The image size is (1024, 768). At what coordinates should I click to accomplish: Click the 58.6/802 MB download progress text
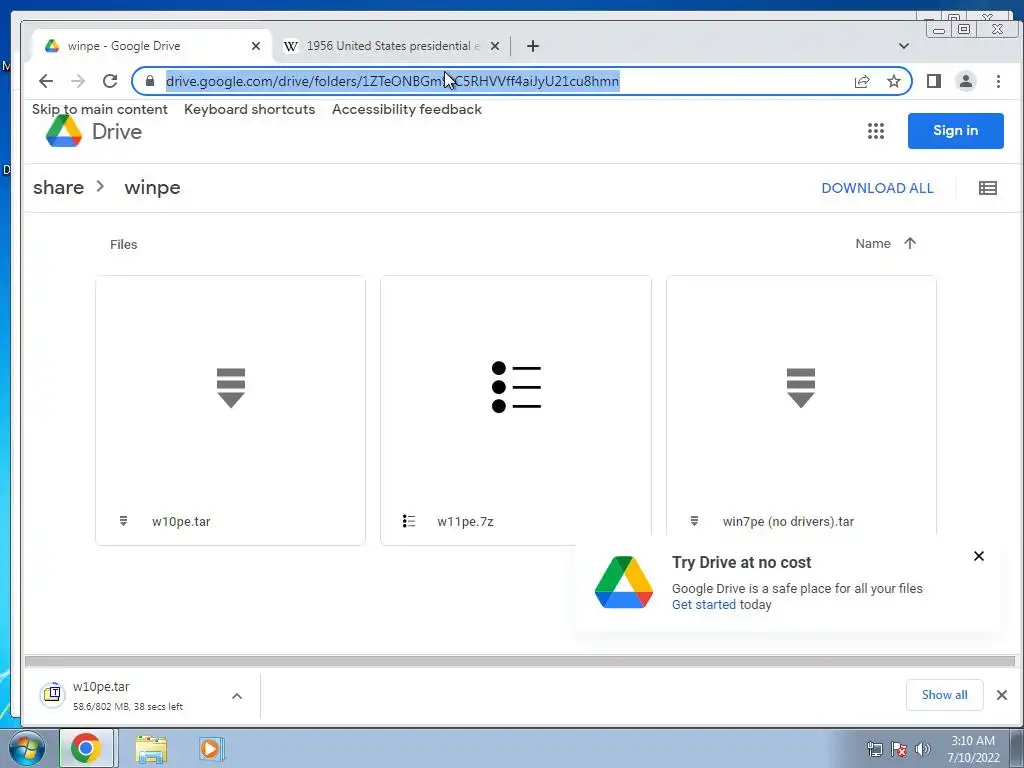[128, 707]
